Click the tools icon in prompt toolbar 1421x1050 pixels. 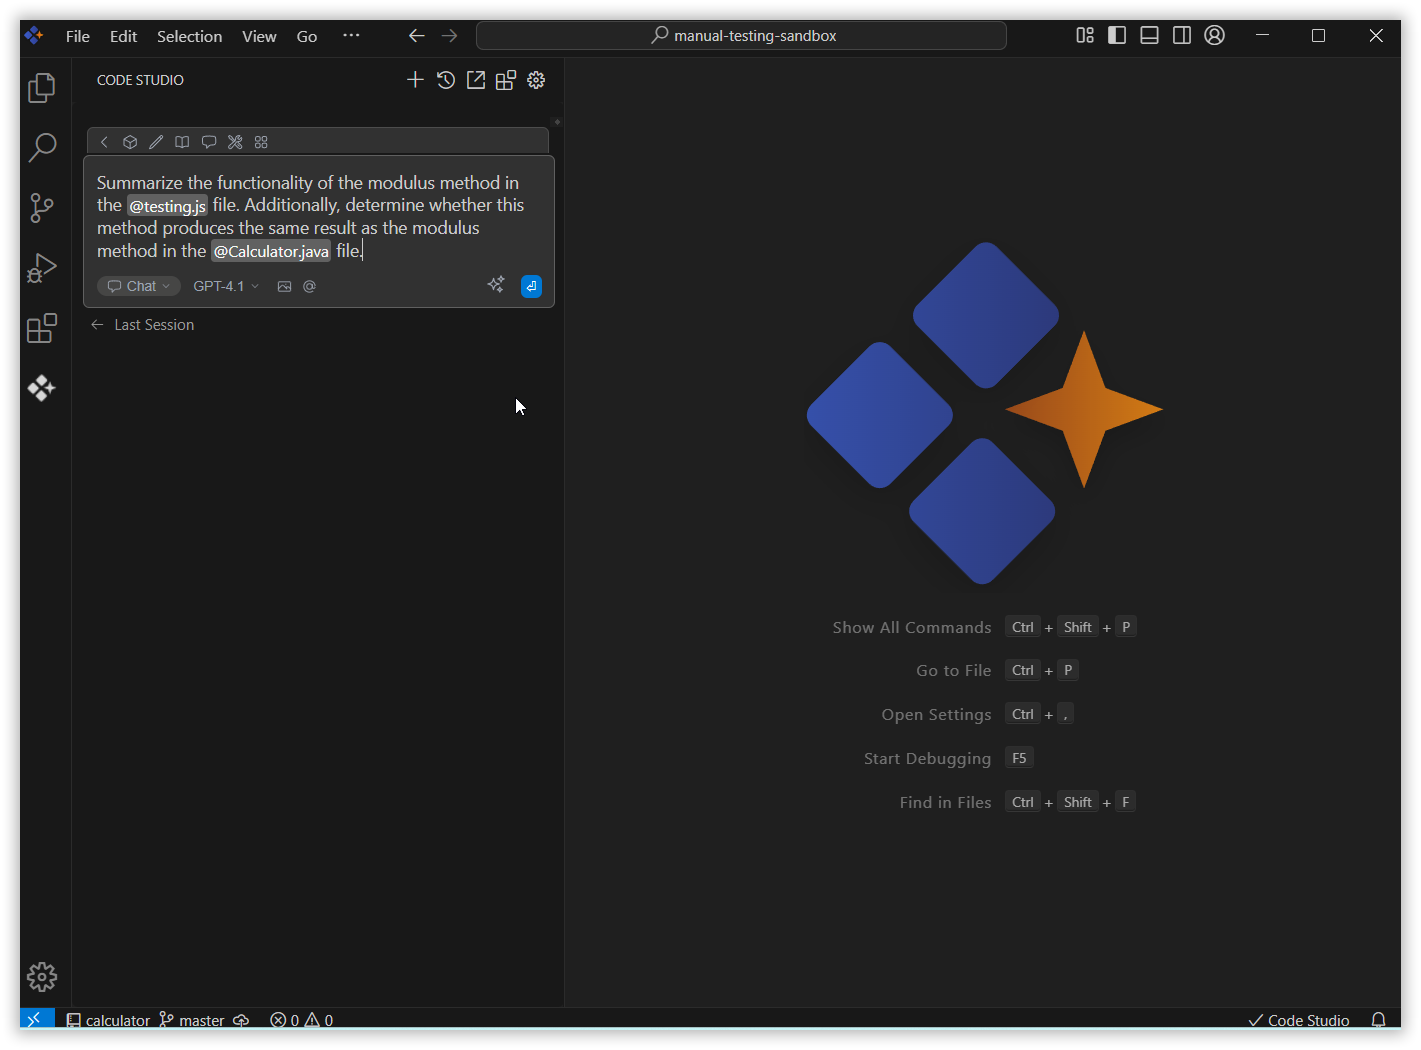coord(235,142)
